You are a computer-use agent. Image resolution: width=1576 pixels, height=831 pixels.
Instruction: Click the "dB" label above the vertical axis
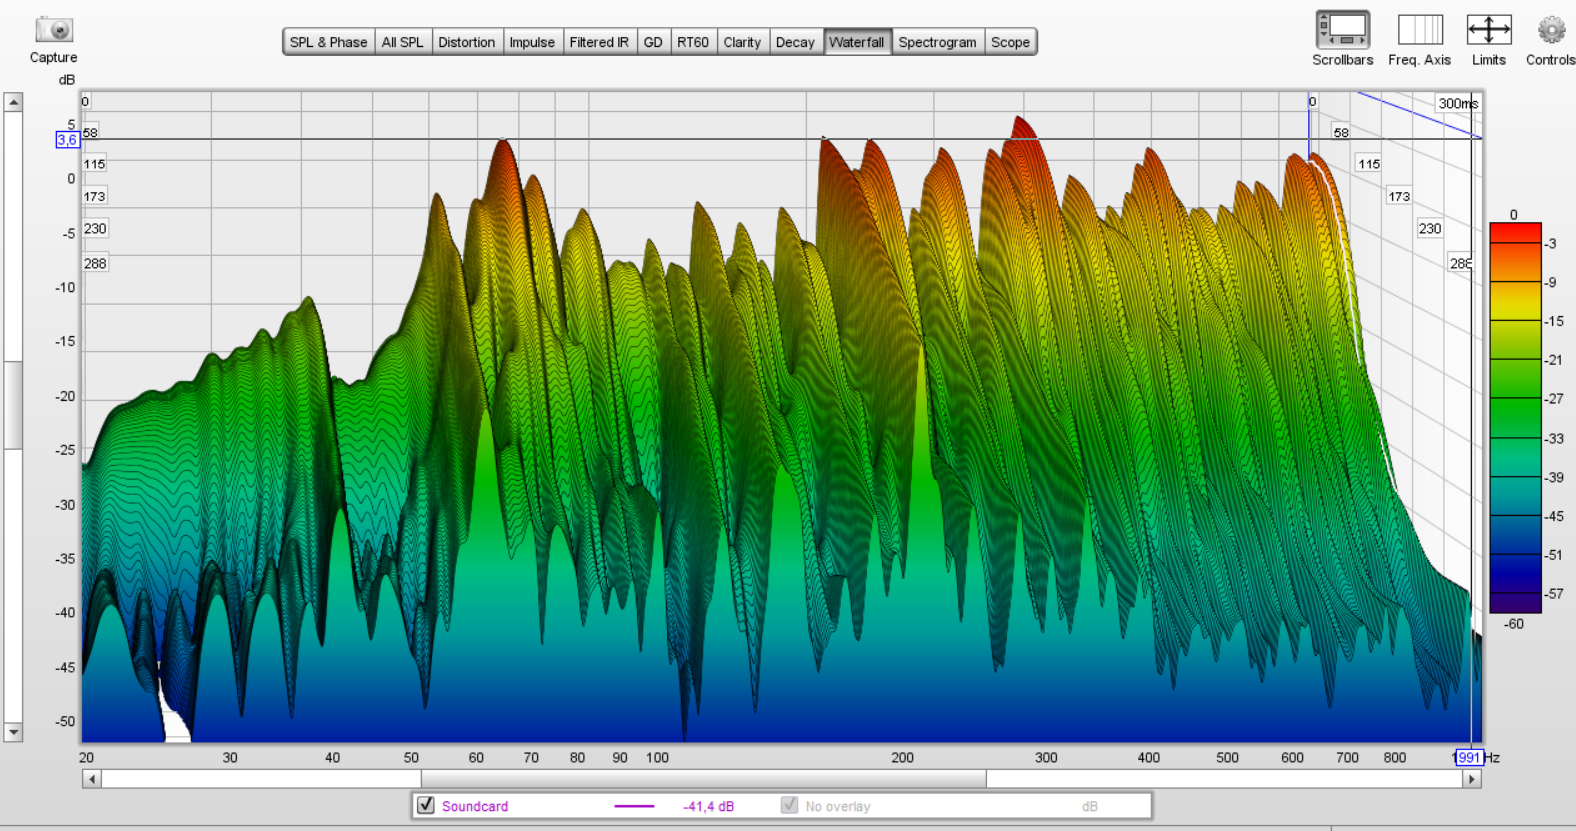66,80
